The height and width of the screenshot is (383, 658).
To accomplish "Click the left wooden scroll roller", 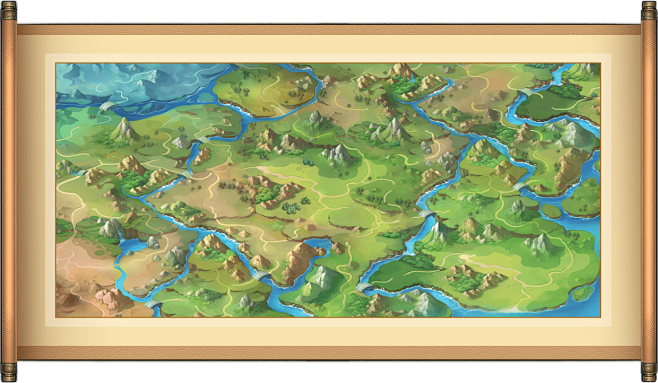I will tap(8, 191).
